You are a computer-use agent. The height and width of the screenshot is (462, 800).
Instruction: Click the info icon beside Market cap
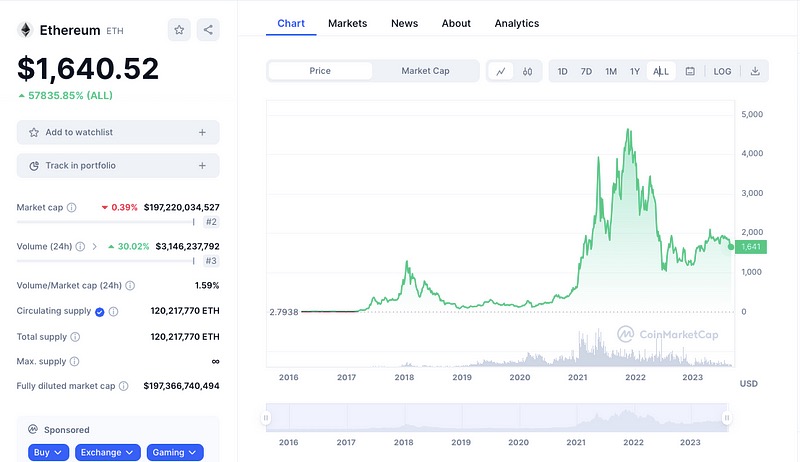[x=71, y=207]
